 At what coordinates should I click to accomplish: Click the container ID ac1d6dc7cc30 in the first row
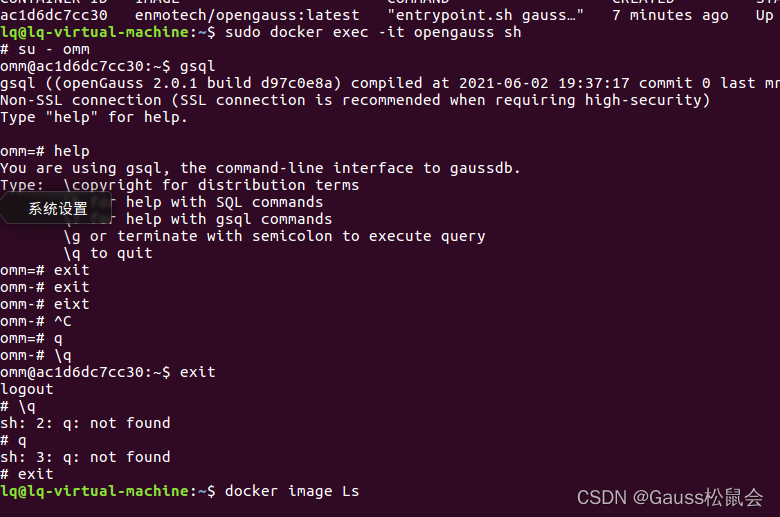54,15
